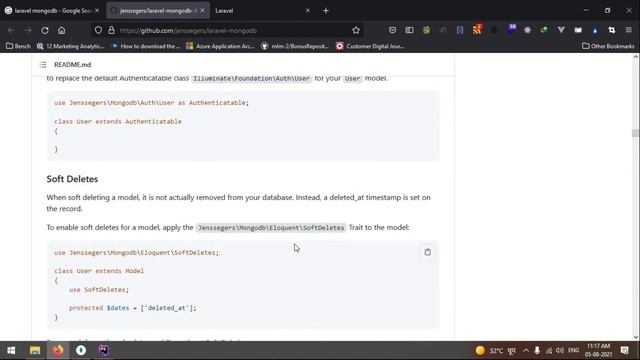The height and width of the screenshot is (360, 640).
Task: Reload the current GitHub page
Action: click(x=45, y=30)
